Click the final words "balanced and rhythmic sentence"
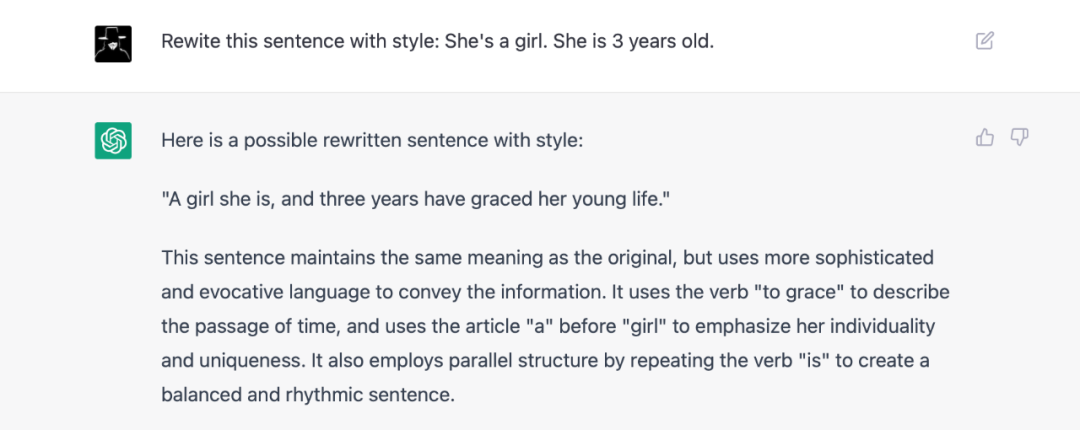The height and width of the screenshot is (430, 1080). (x=308, y=394)
